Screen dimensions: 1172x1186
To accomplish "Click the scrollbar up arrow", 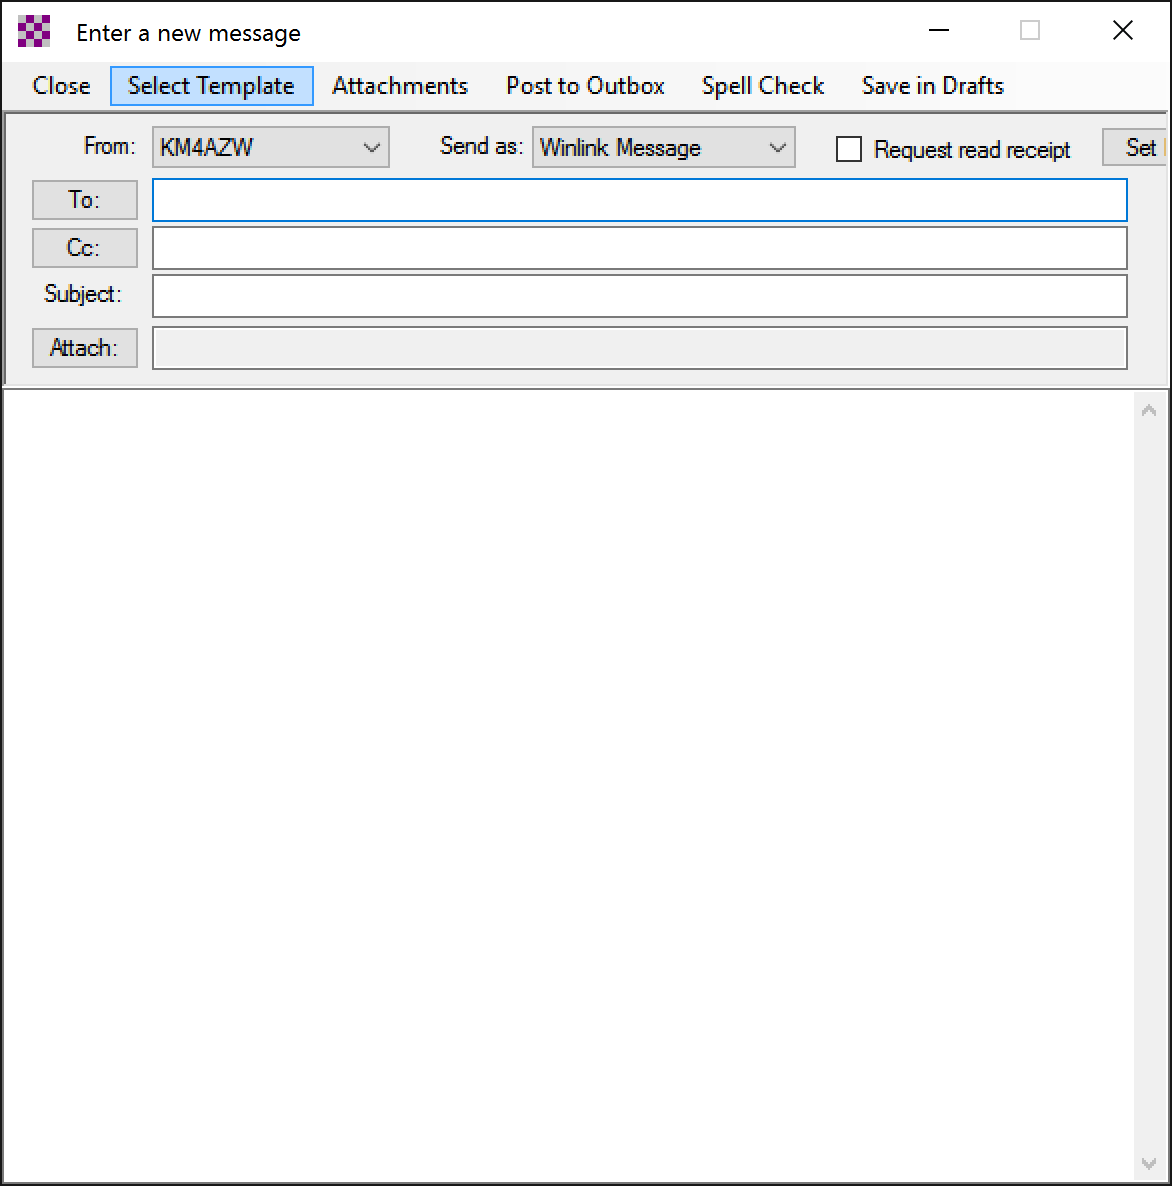I will pyautogui.click(x=1150, y=408).
